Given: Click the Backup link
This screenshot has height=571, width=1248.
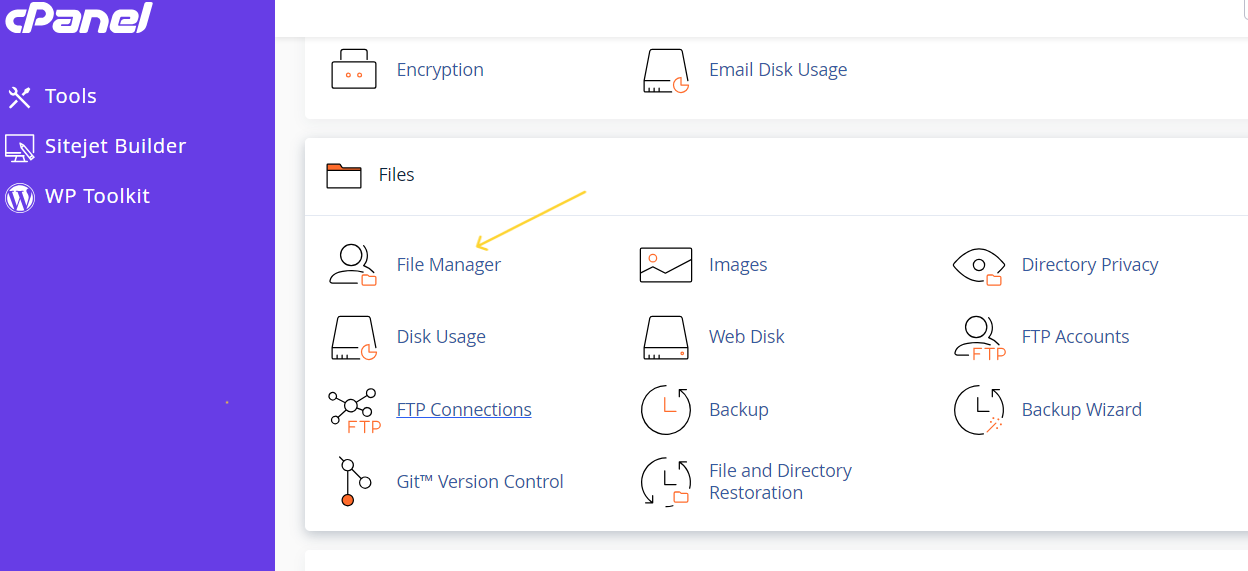Looking at the screenshot, I should pos(739,410).
